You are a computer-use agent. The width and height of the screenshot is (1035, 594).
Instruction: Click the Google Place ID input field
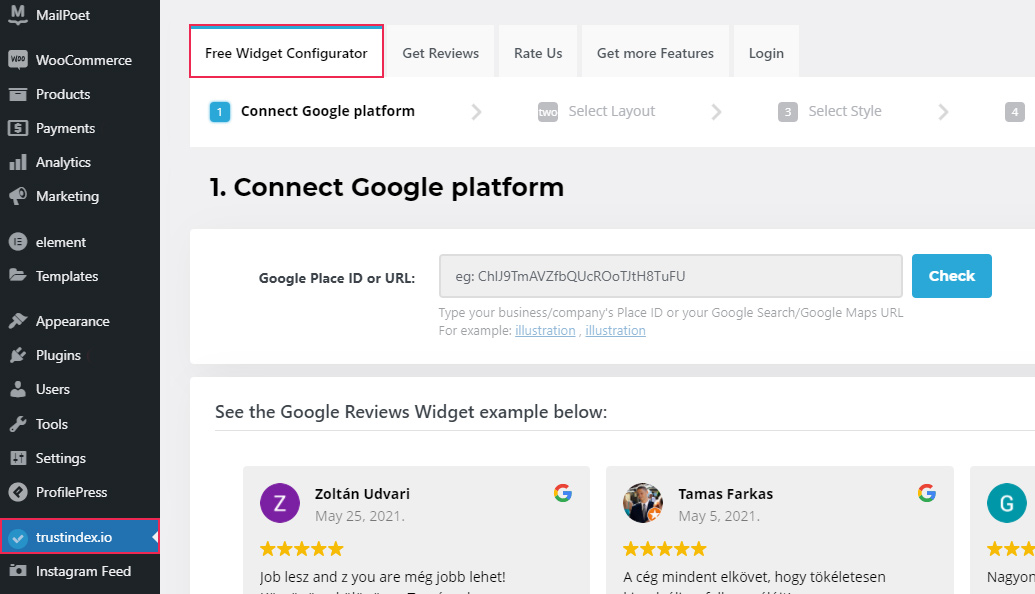click(671, 276)
